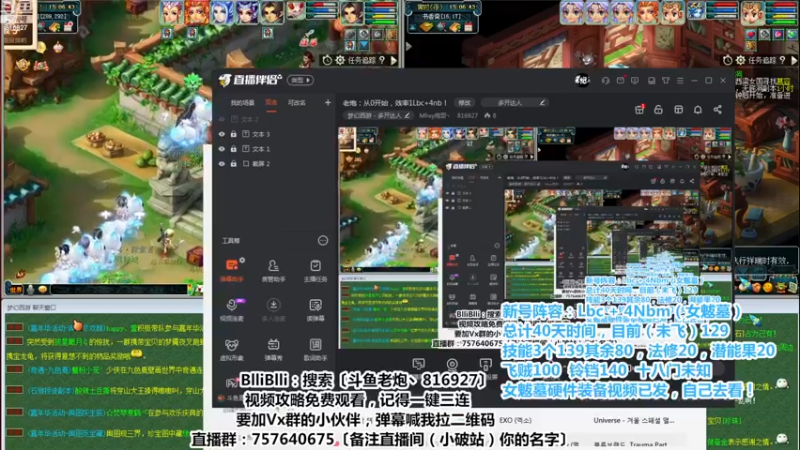The width and height of the screenshot is (800, 450).
Task: Click the Universe song title in music player
Action: (x=633, y=420)
